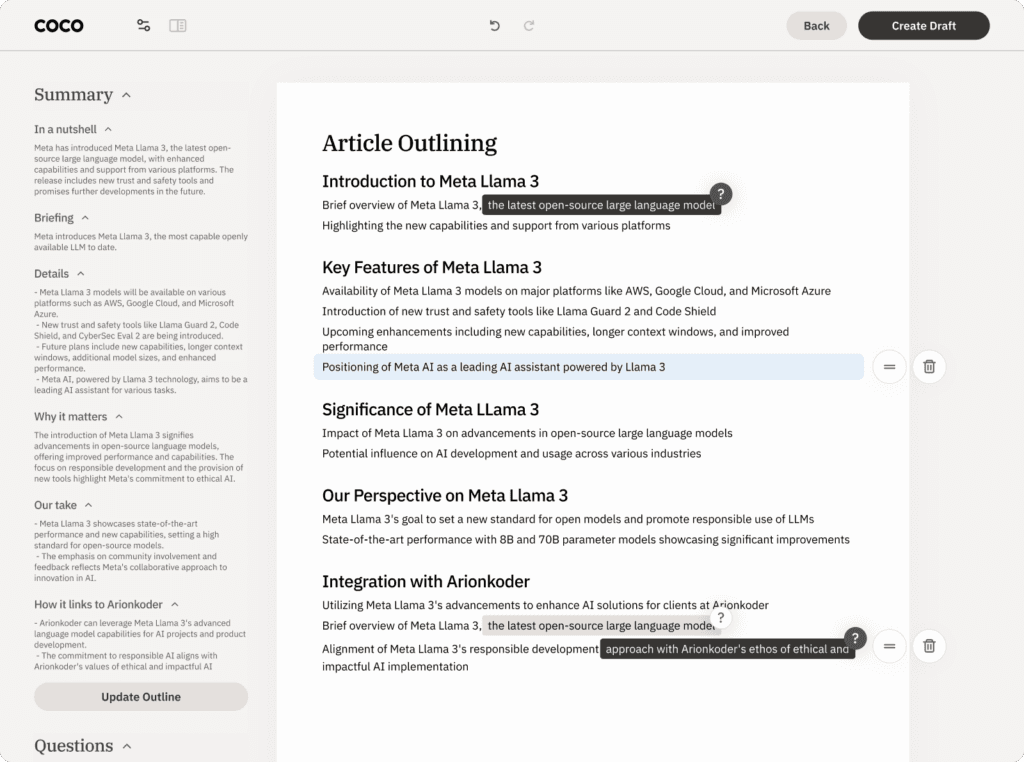Click the Integration with Arionkoder heading

click(x=426, y=581)
